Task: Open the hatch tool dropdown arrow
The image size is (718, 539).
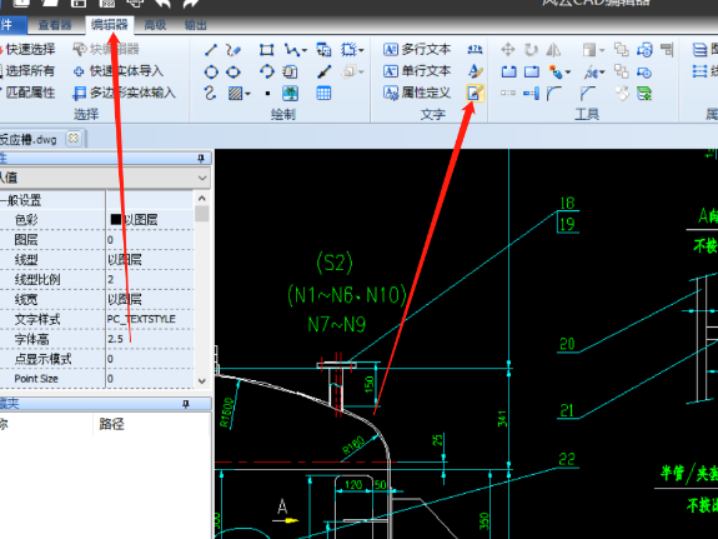Action: pos(247,93)
